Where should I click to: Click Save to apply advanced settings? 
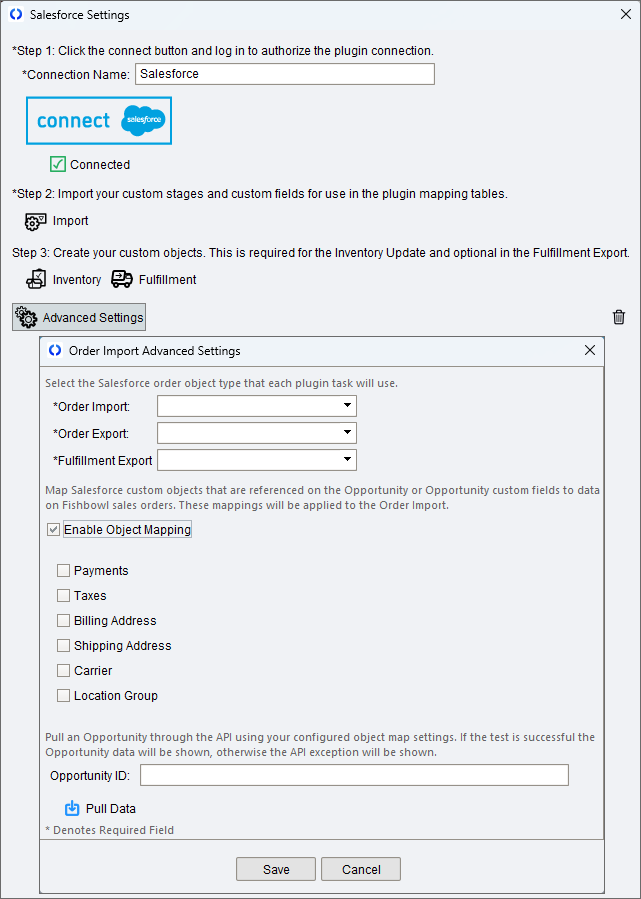[x=275, y=868]
